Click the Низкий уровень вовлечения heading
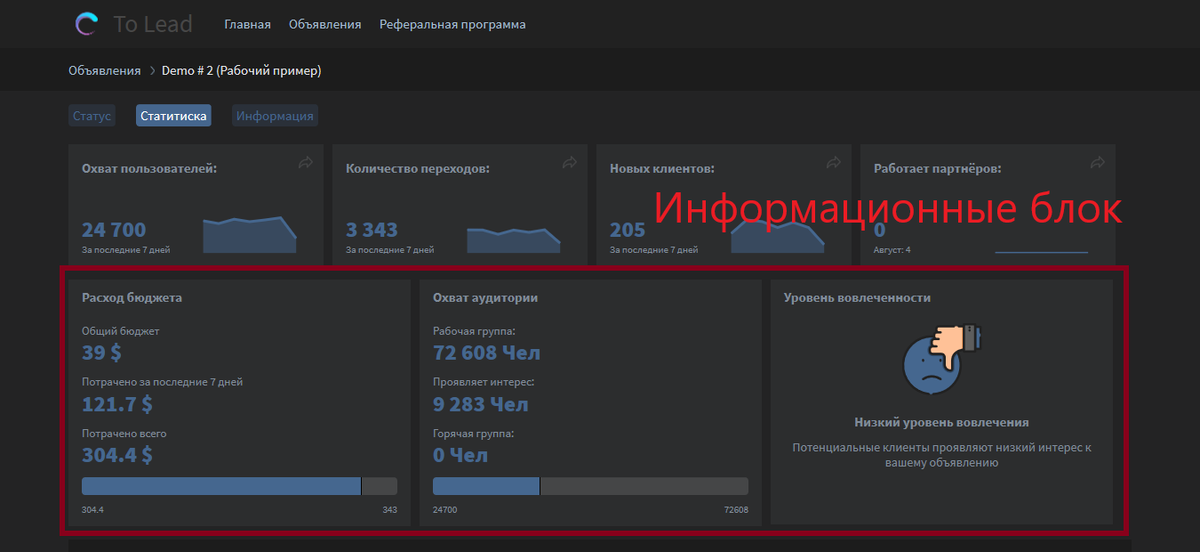The width and height of the screenshot is (1200, 552). [x=941, y=423]
